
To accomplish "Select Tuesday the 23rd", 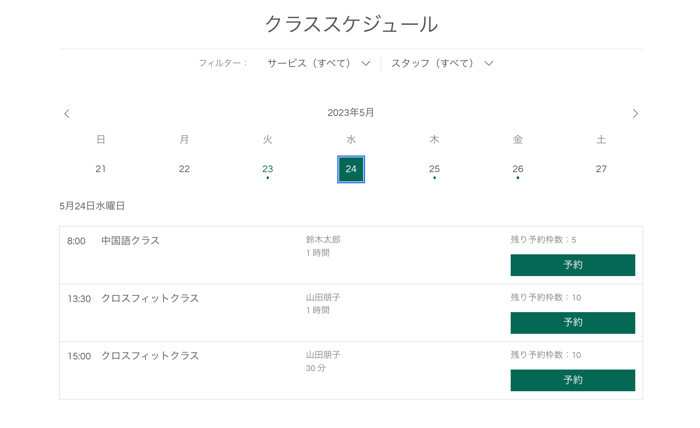I will 268,169.
